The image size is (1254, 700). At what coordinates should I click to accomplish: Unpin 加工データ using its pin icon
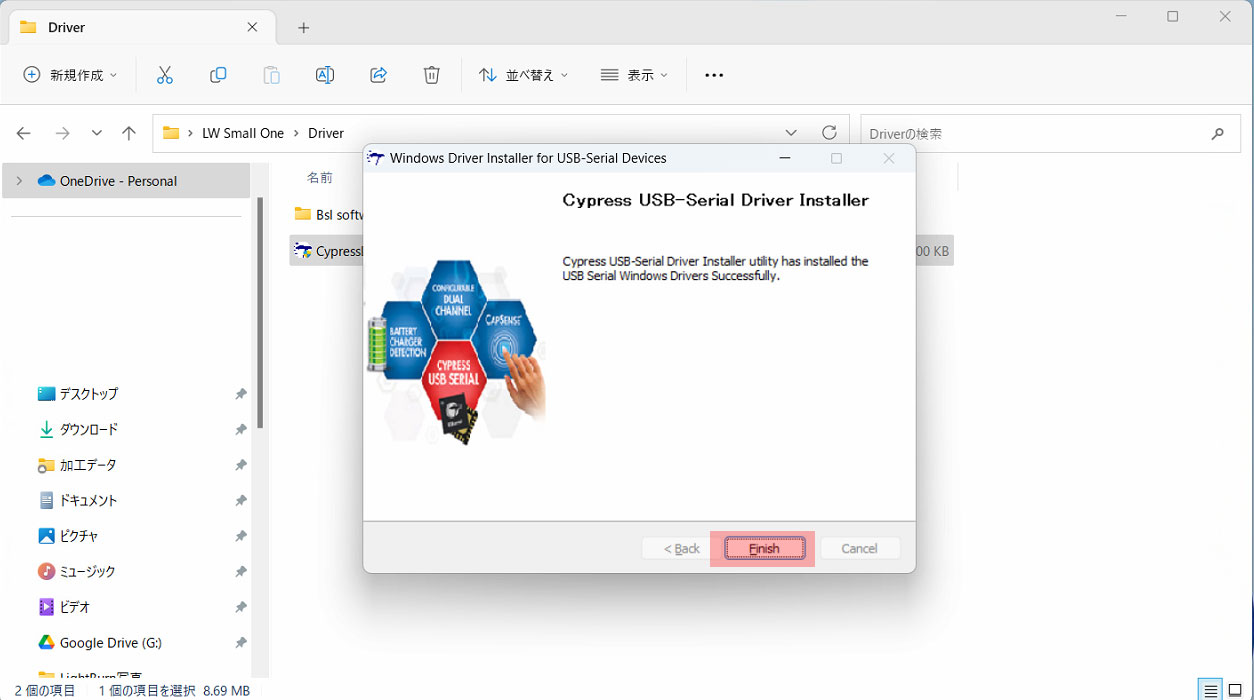coord(241,465)
